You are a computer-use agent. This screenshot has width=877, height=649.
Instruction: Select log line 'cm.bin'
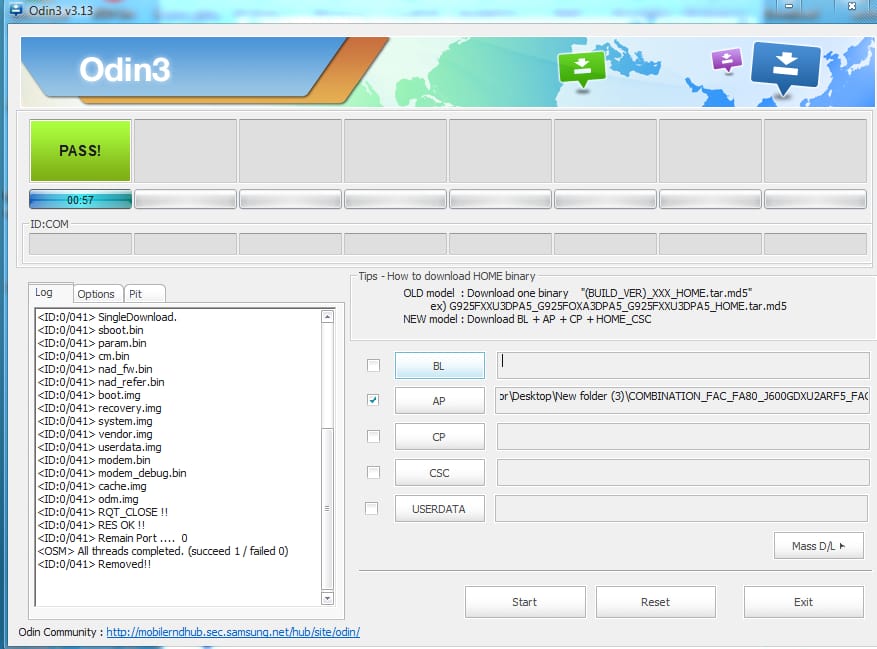83,356
